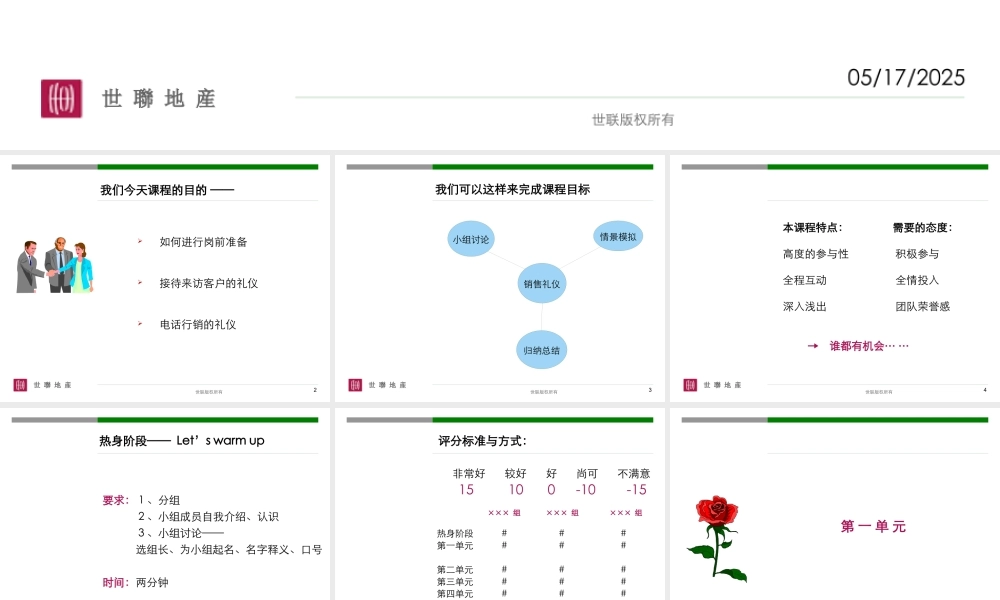Click page number 2 in the slide footer
The height and width of the screenshot is (600, 1000).
(x=315, y=390)
